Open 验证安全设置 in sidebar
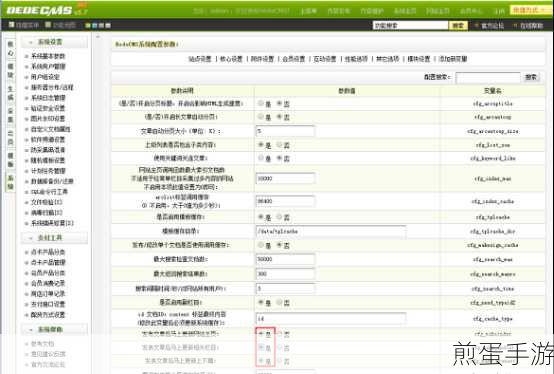Viewport: 554px width, 374px height. (x=48, y=108)
